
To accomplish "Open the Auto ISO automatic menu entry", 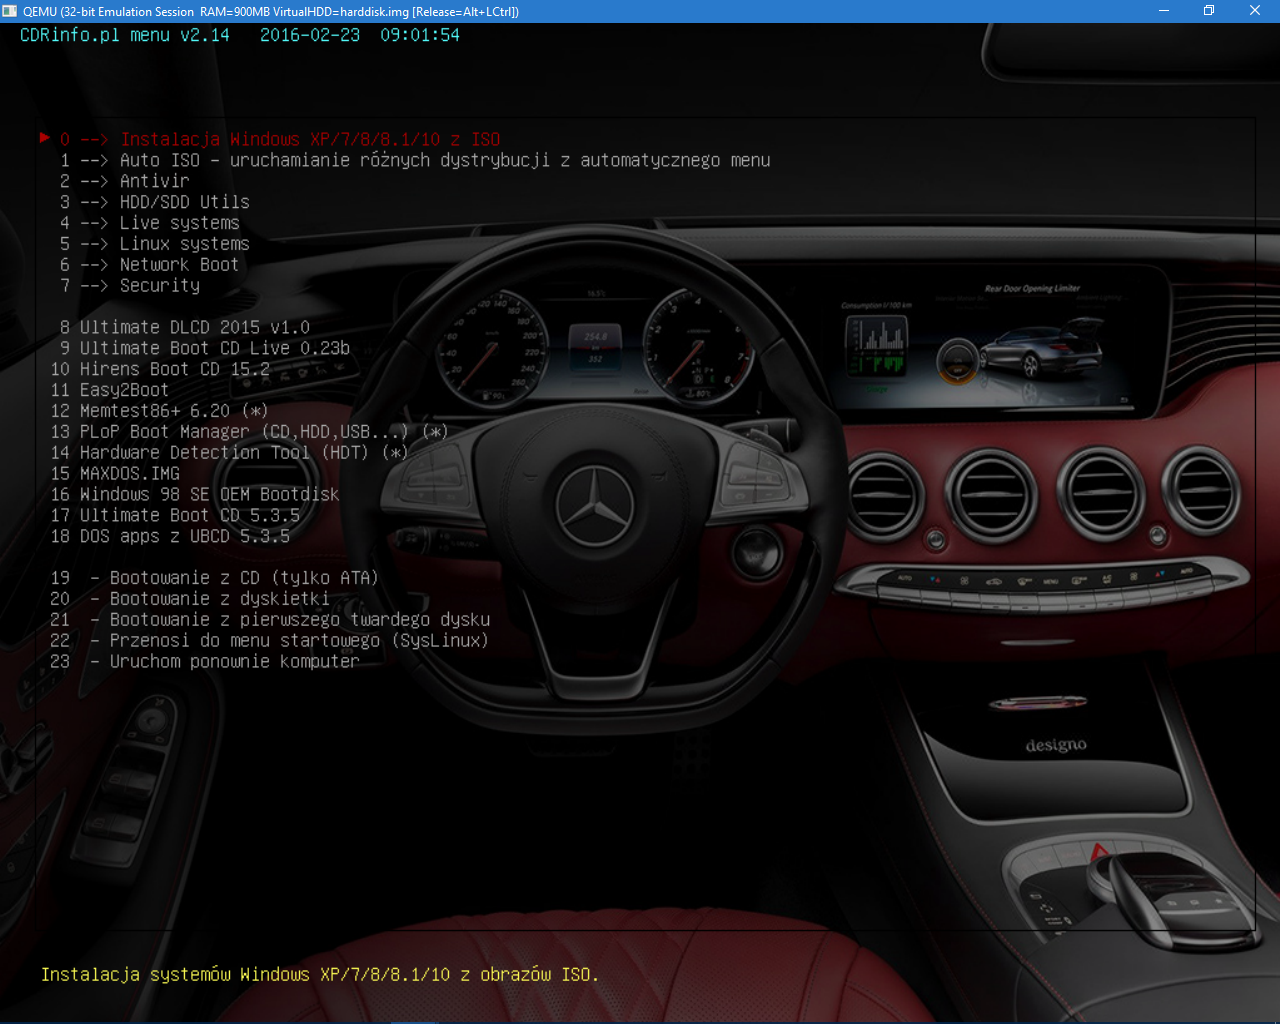I will tap(415, 161).
